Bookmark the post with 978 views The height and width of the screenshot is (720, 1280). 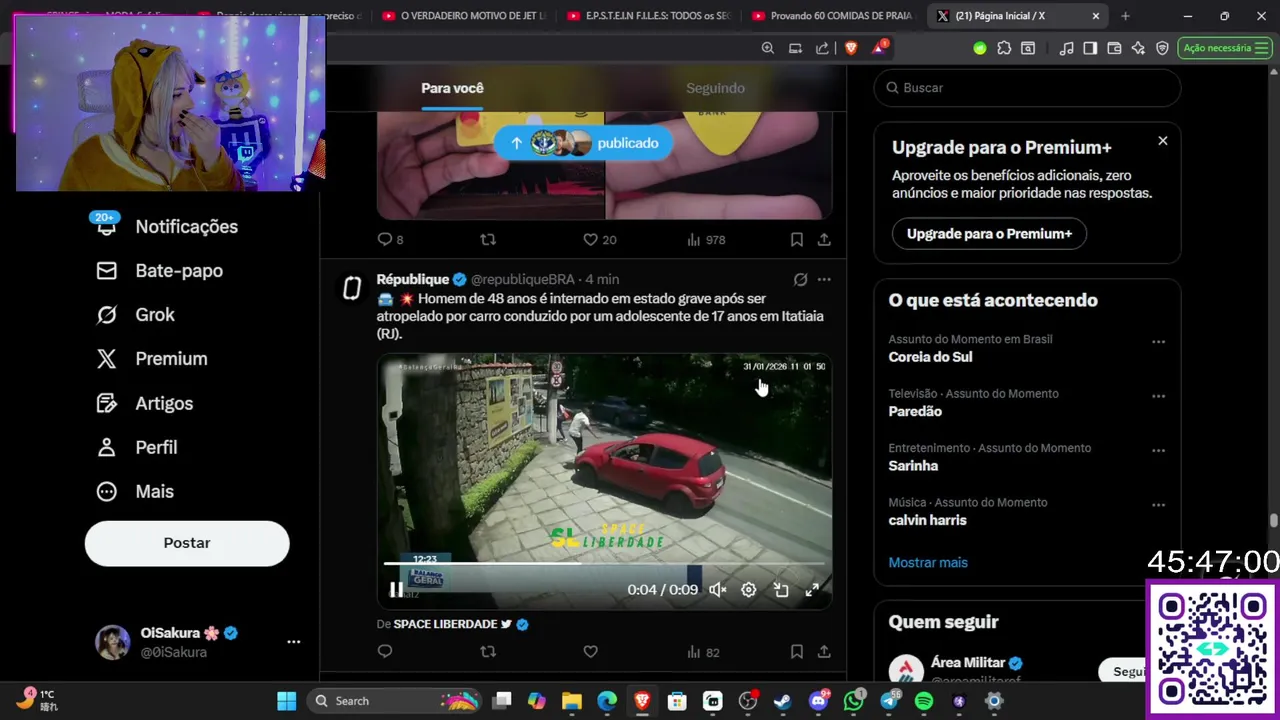[797, 240]
